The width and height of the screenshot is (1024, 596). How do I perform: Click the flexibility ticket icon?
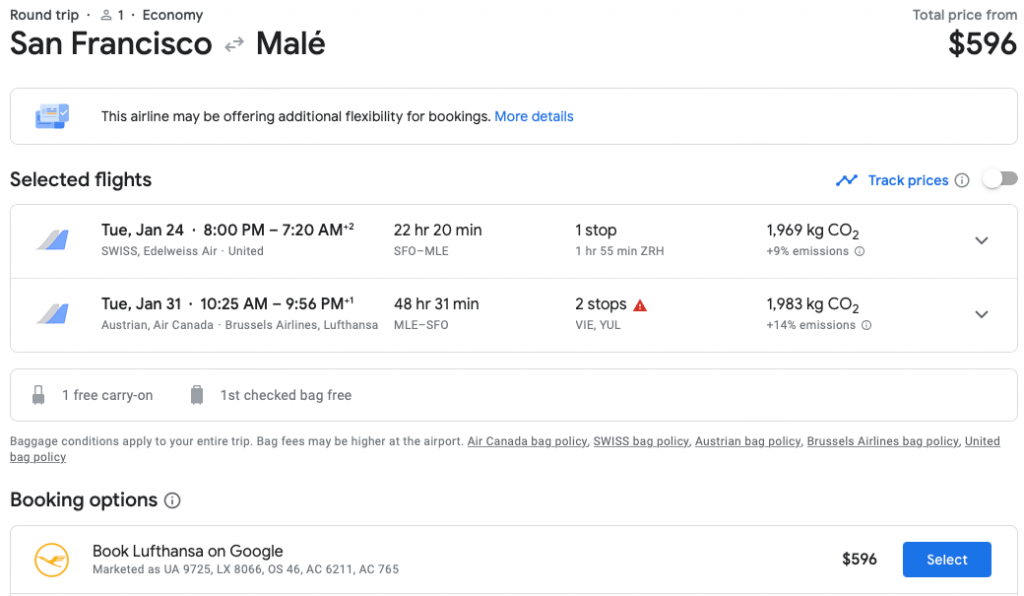click(52, 116)
